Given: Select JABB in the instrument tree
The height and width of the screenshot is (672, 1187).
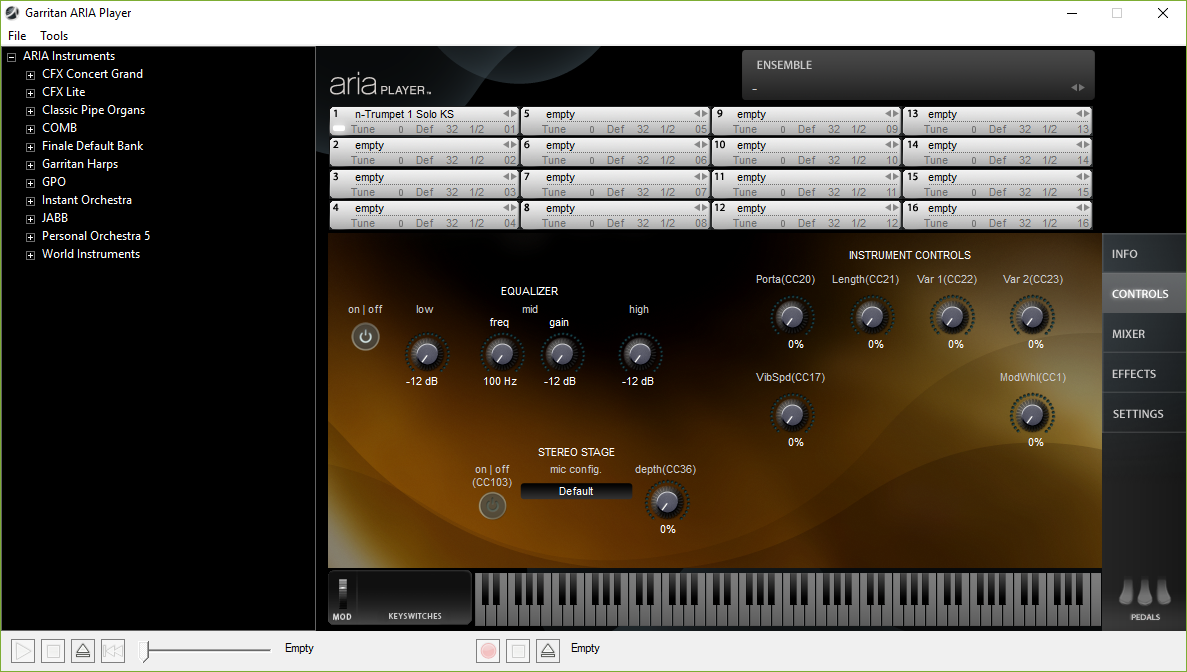Looking at the screenshot, I should click(55, 218).
